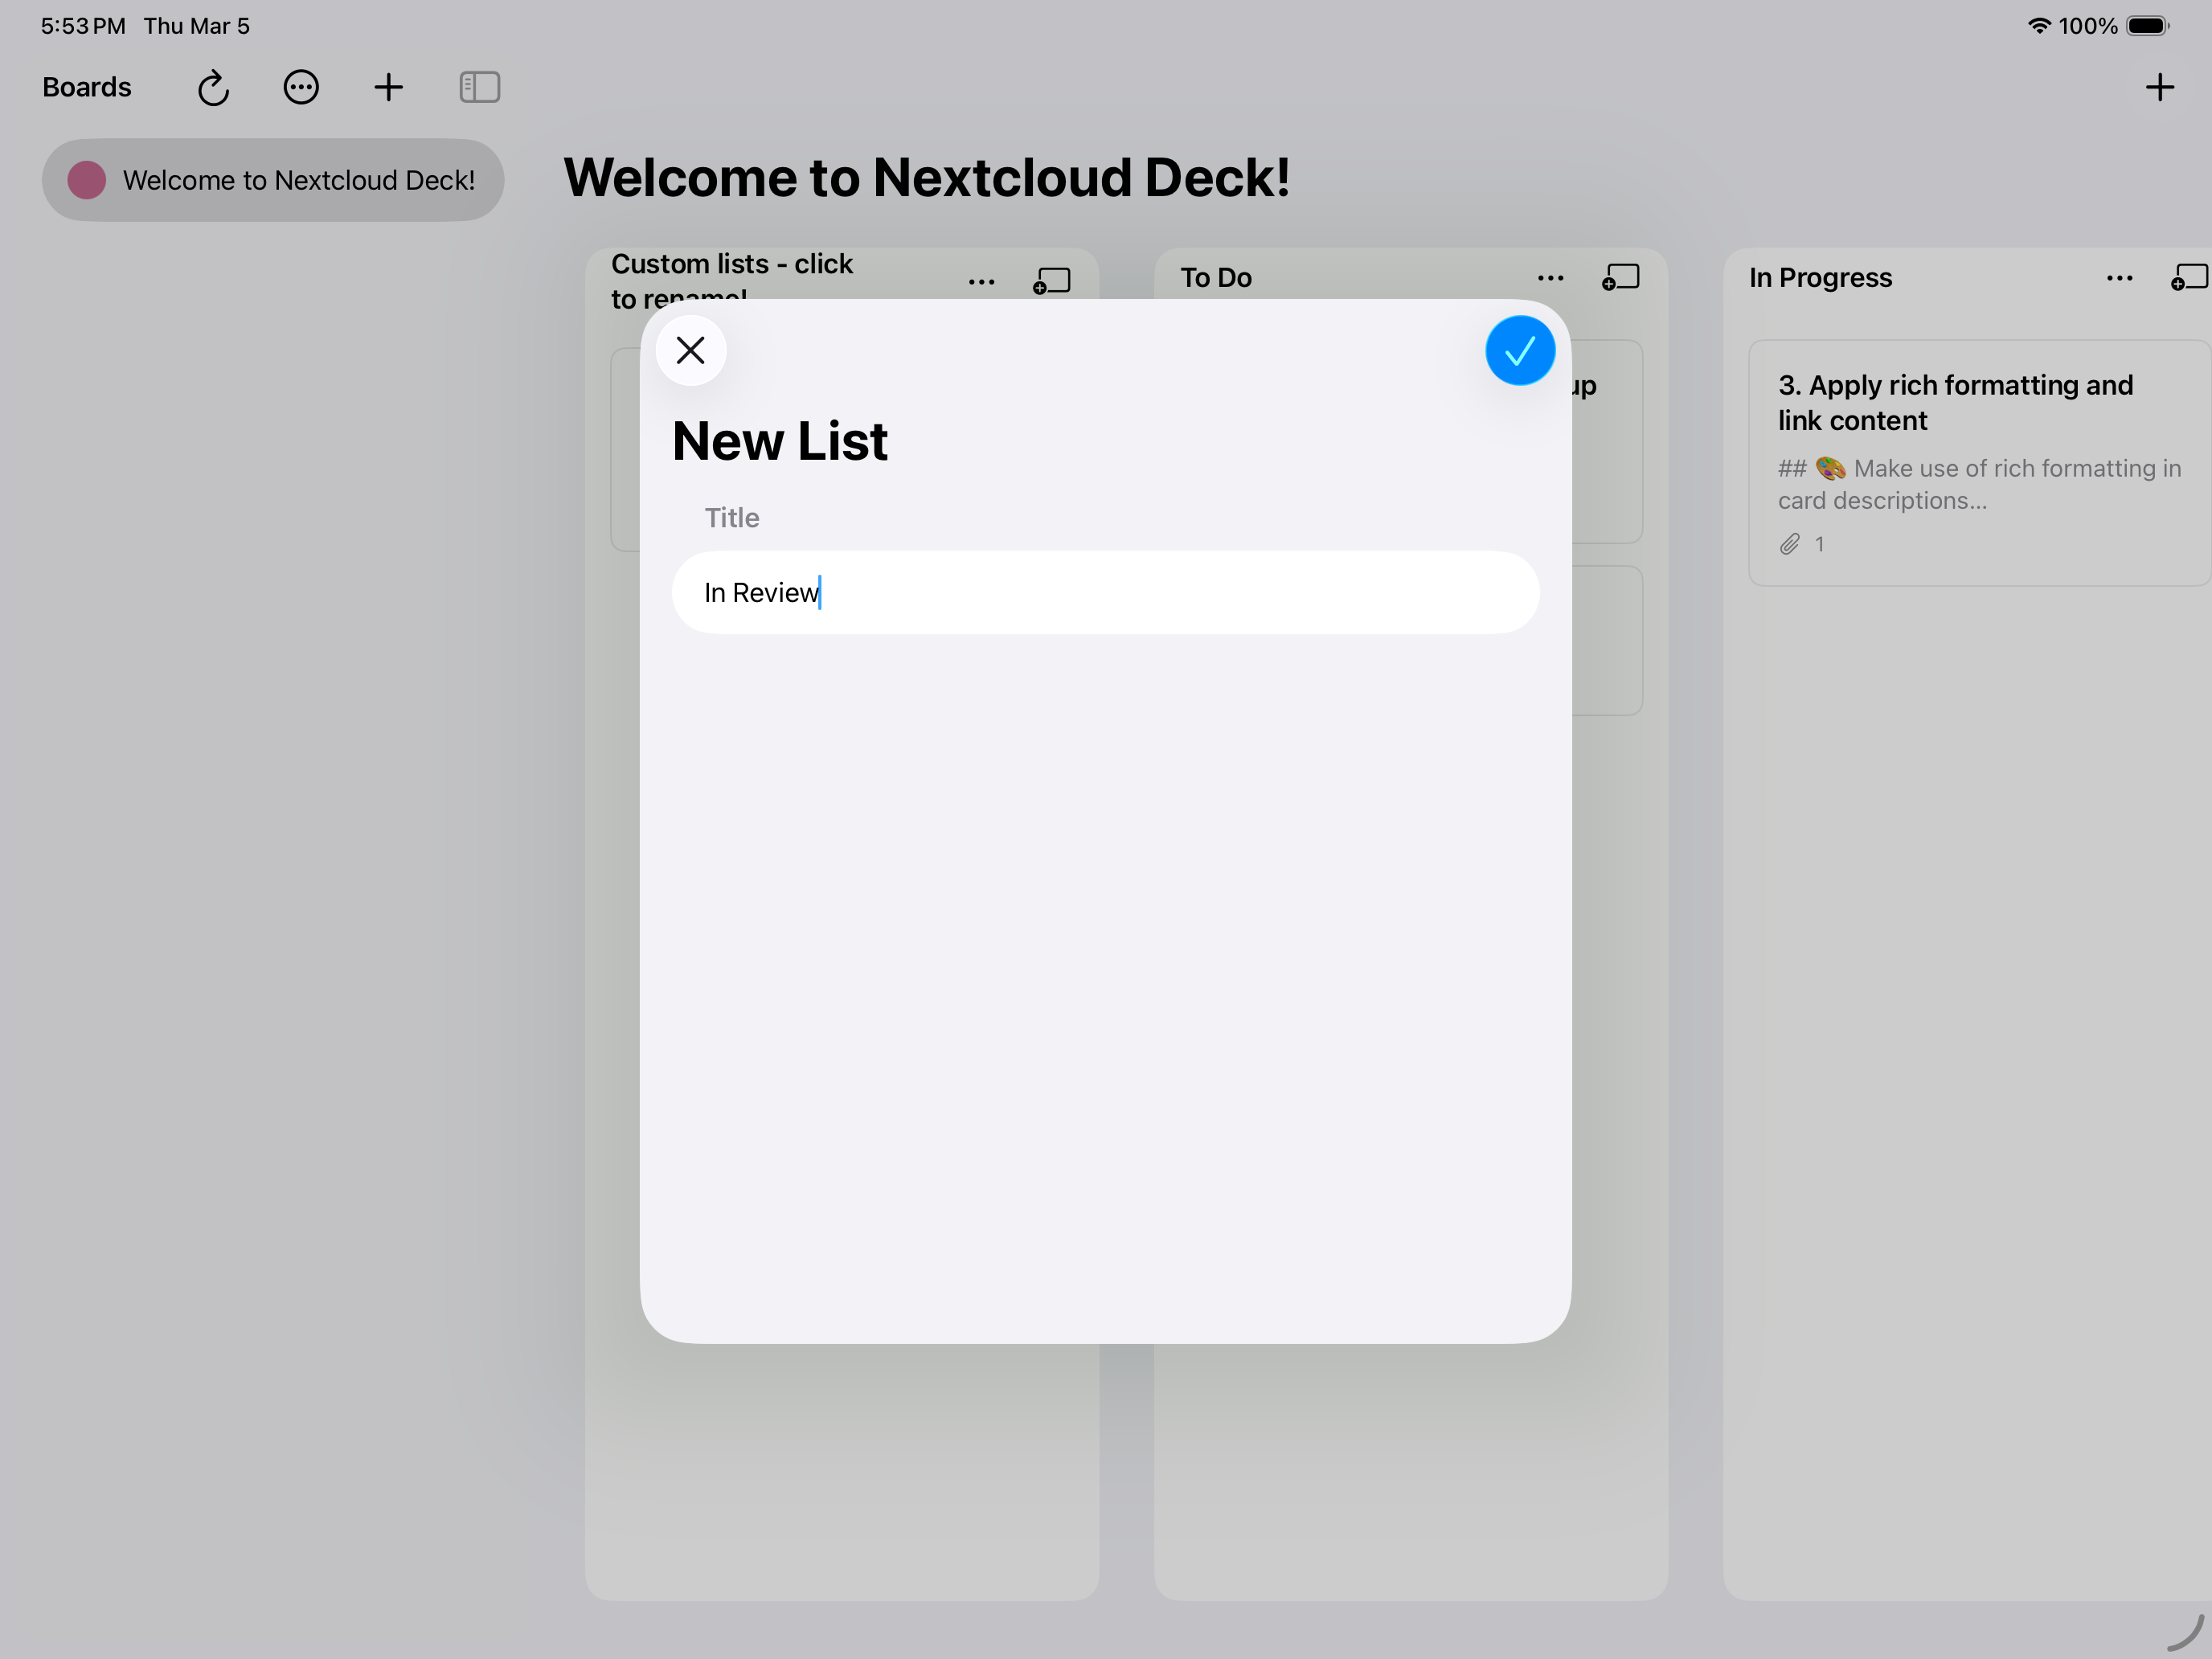
Task: Select Welcome to Nextcloud Deck! board
Action: tap(298, 180)
